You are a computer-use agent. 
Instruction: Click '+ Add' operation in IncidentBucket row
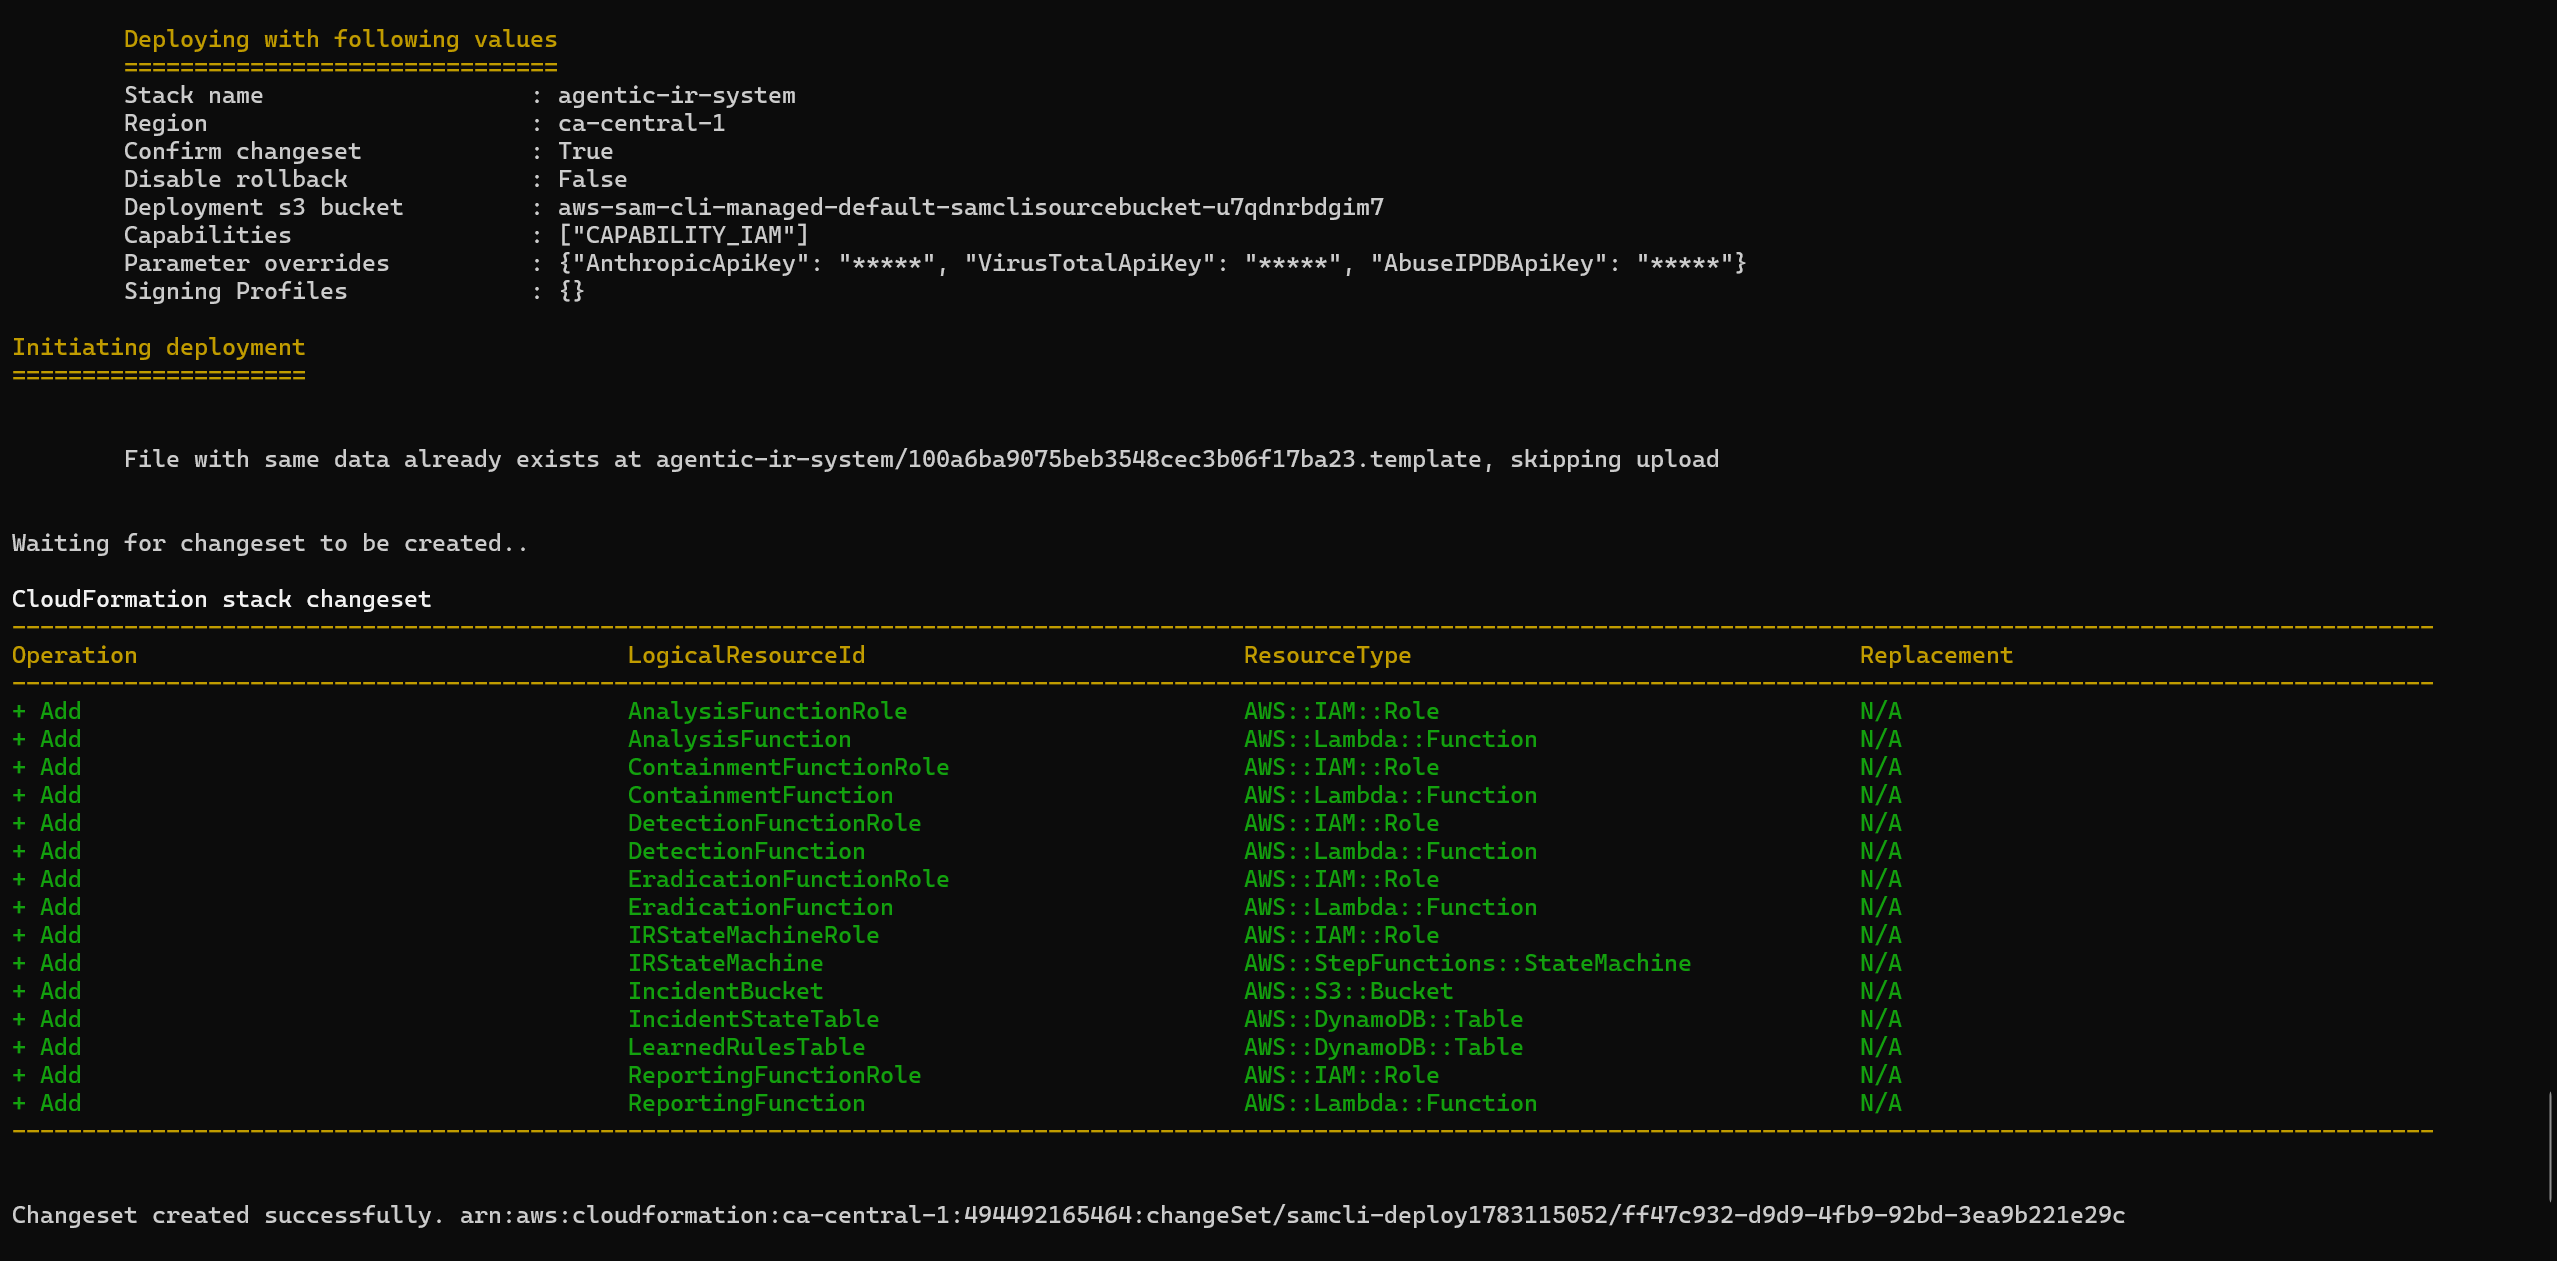pos(46,991)
